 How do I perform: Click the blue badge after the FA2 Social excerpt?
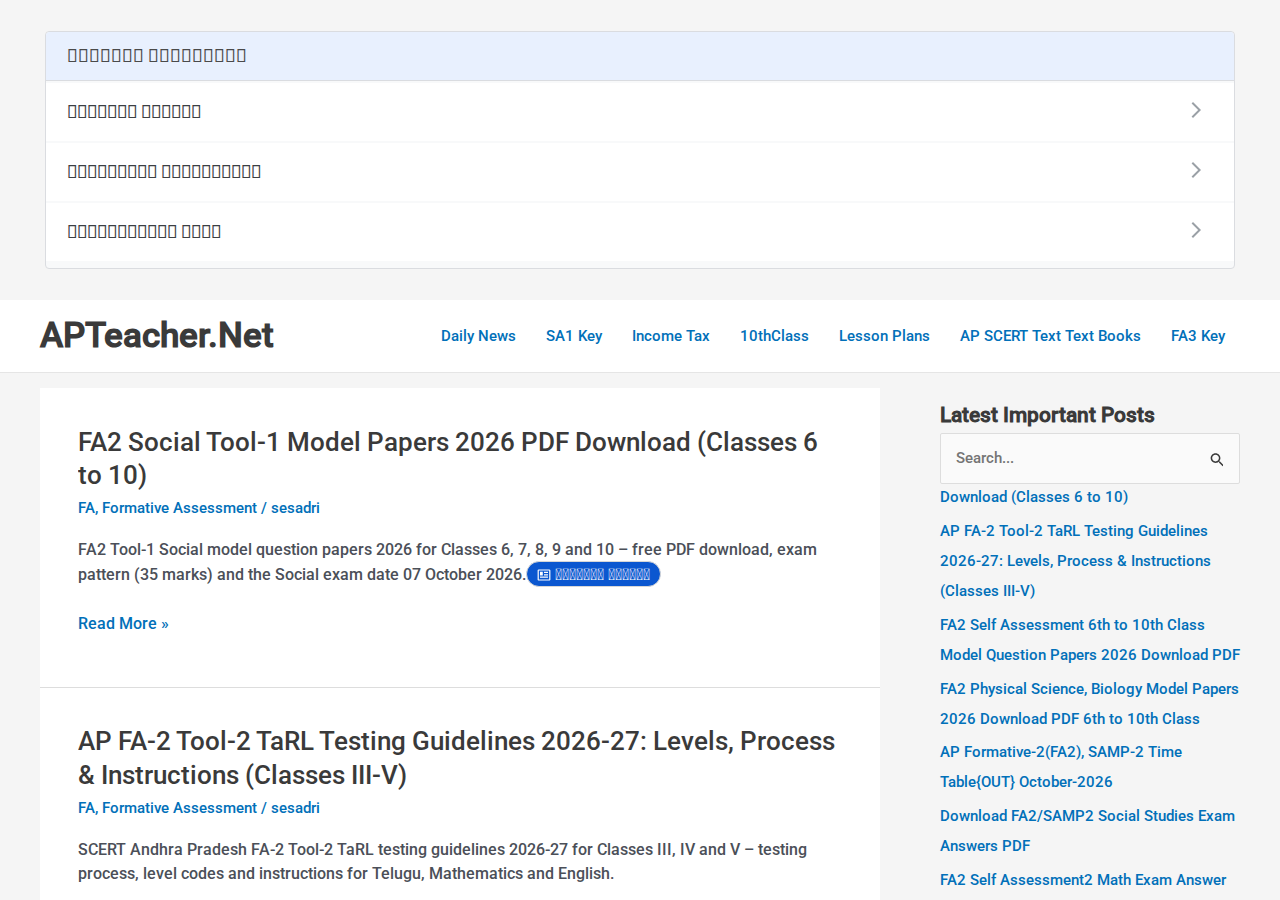(593, 574)
